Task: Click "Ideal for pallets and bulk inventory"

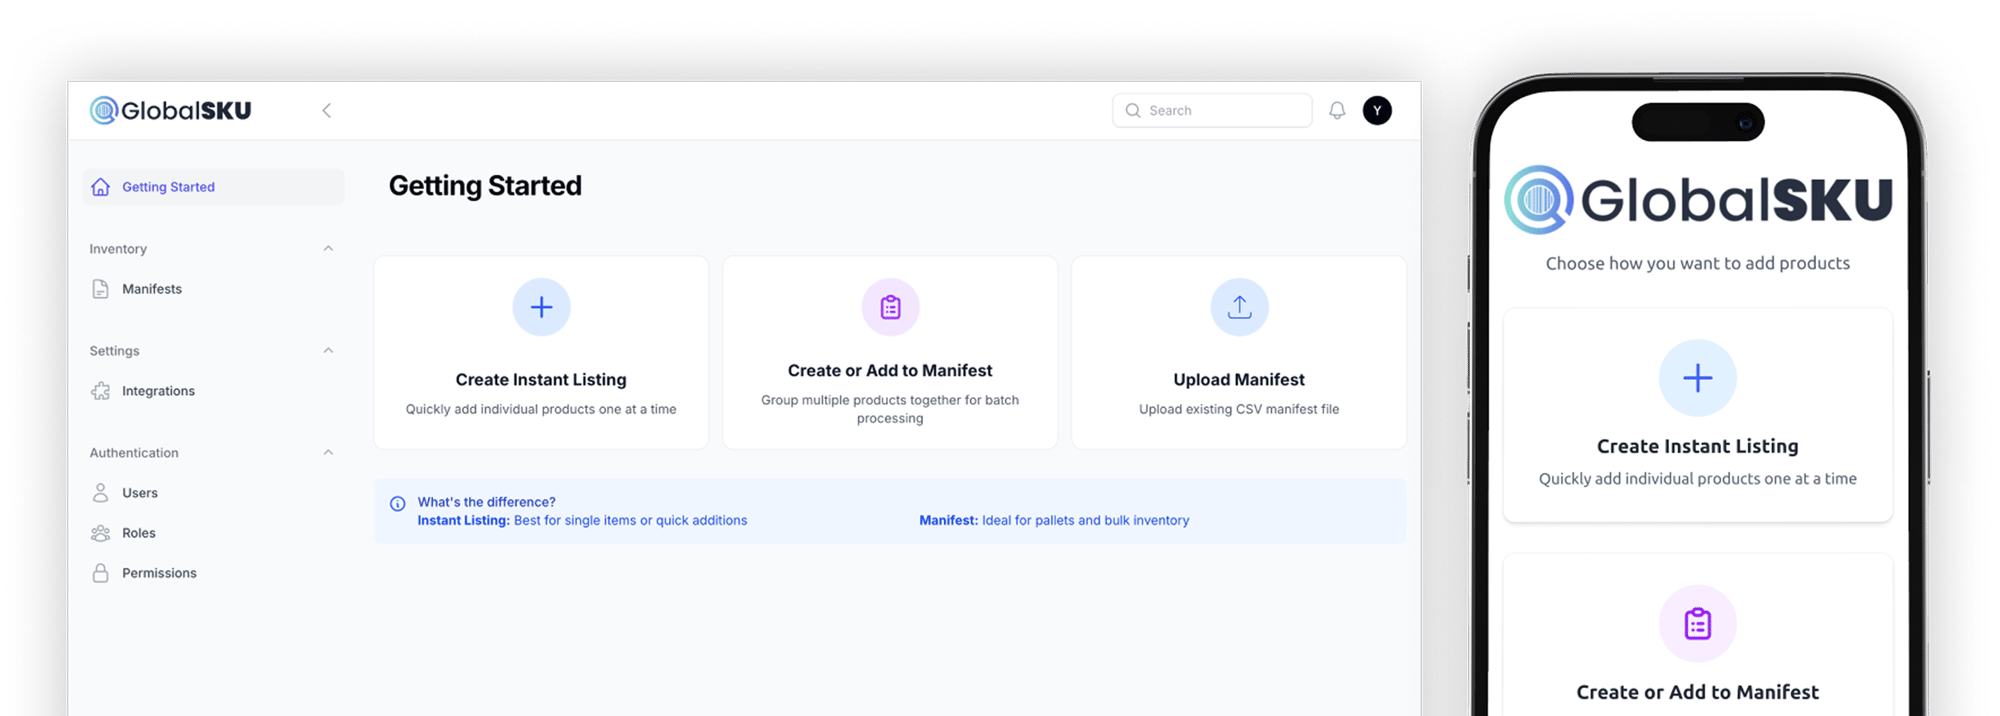Action: click(1085, 520)
